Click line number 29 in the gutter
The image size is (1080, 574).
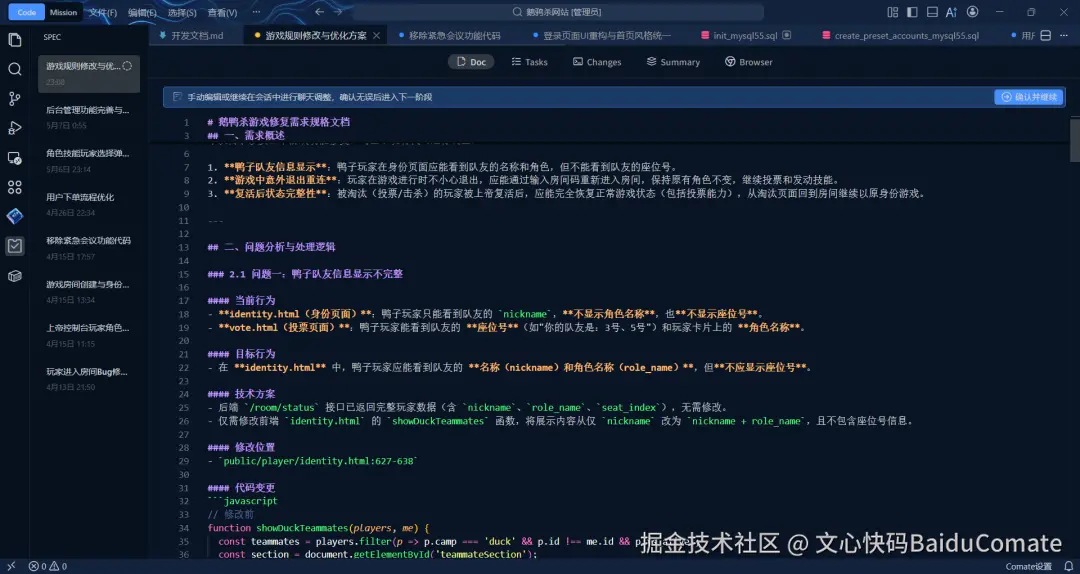pos(183,461)
